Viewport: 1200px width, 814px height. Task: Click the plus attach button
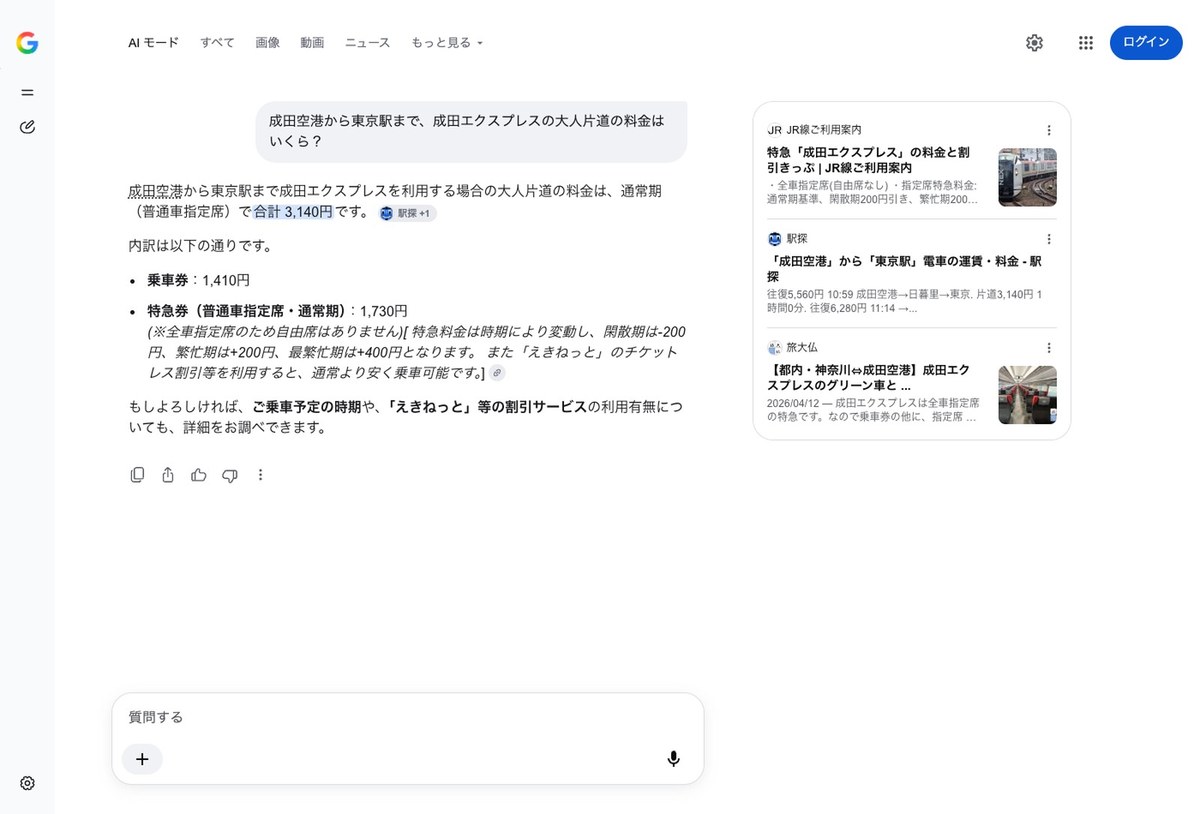point(142,759)
